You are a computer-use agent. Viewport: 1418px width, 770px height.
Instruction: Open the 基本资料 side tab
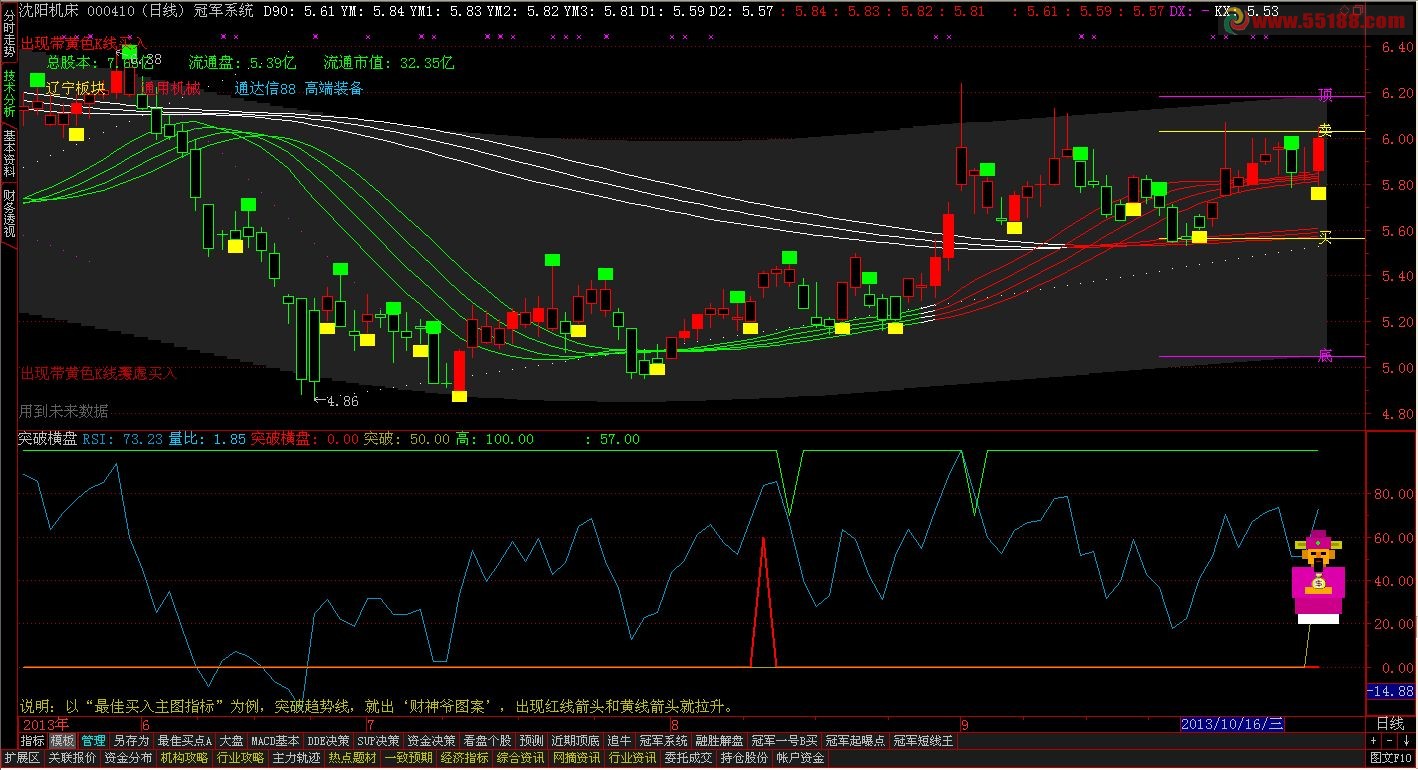[9, 152]
